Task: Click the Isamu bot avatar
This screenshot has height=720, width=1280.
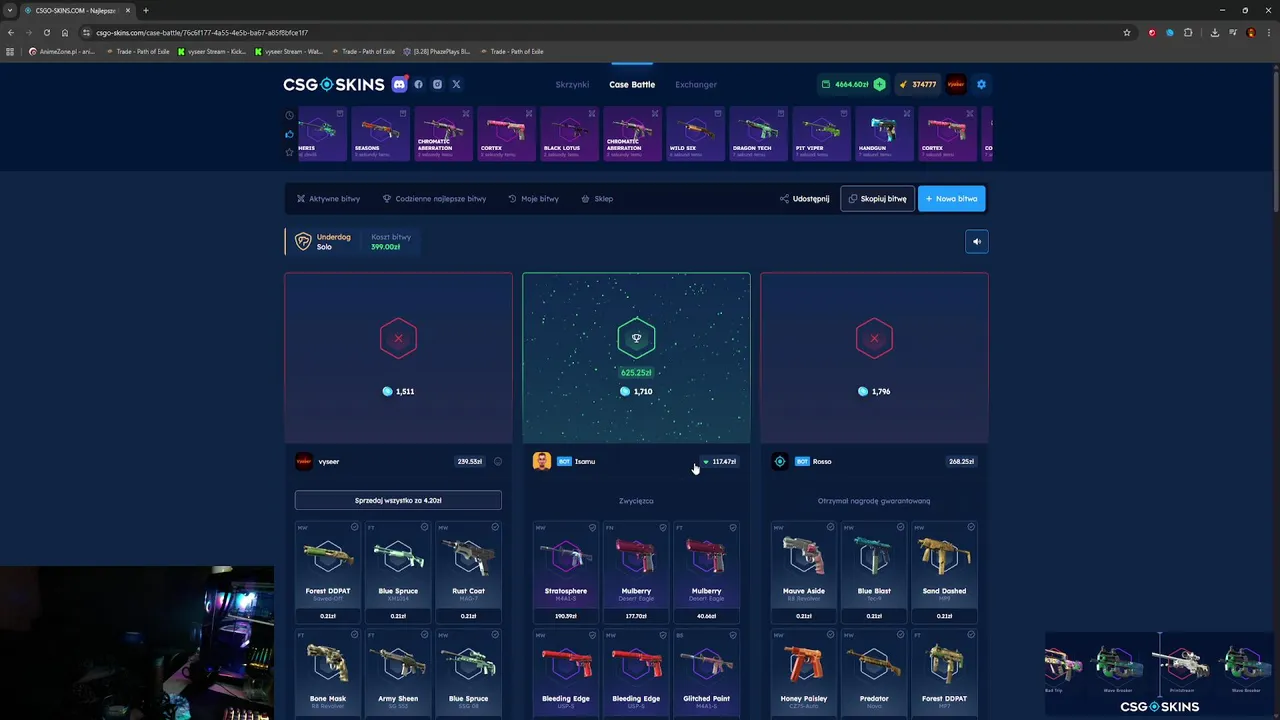Action: [541, 461]
